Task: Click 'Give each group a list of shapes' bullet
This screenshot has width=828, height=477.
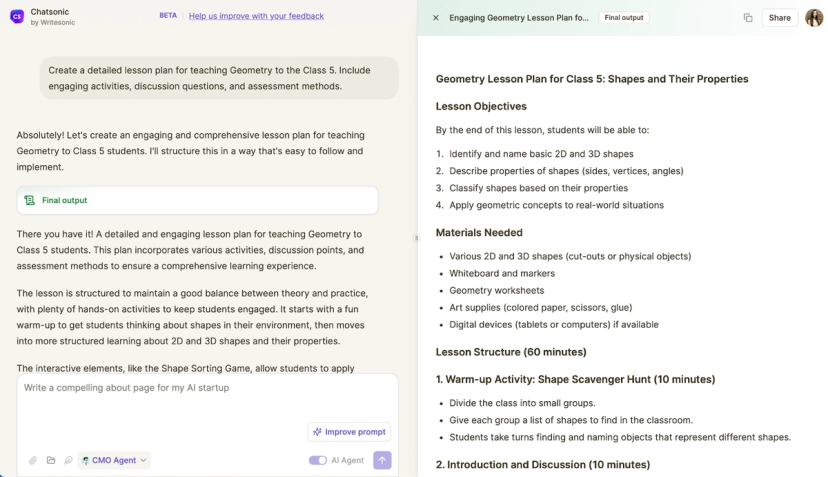Action: point(571,420)
